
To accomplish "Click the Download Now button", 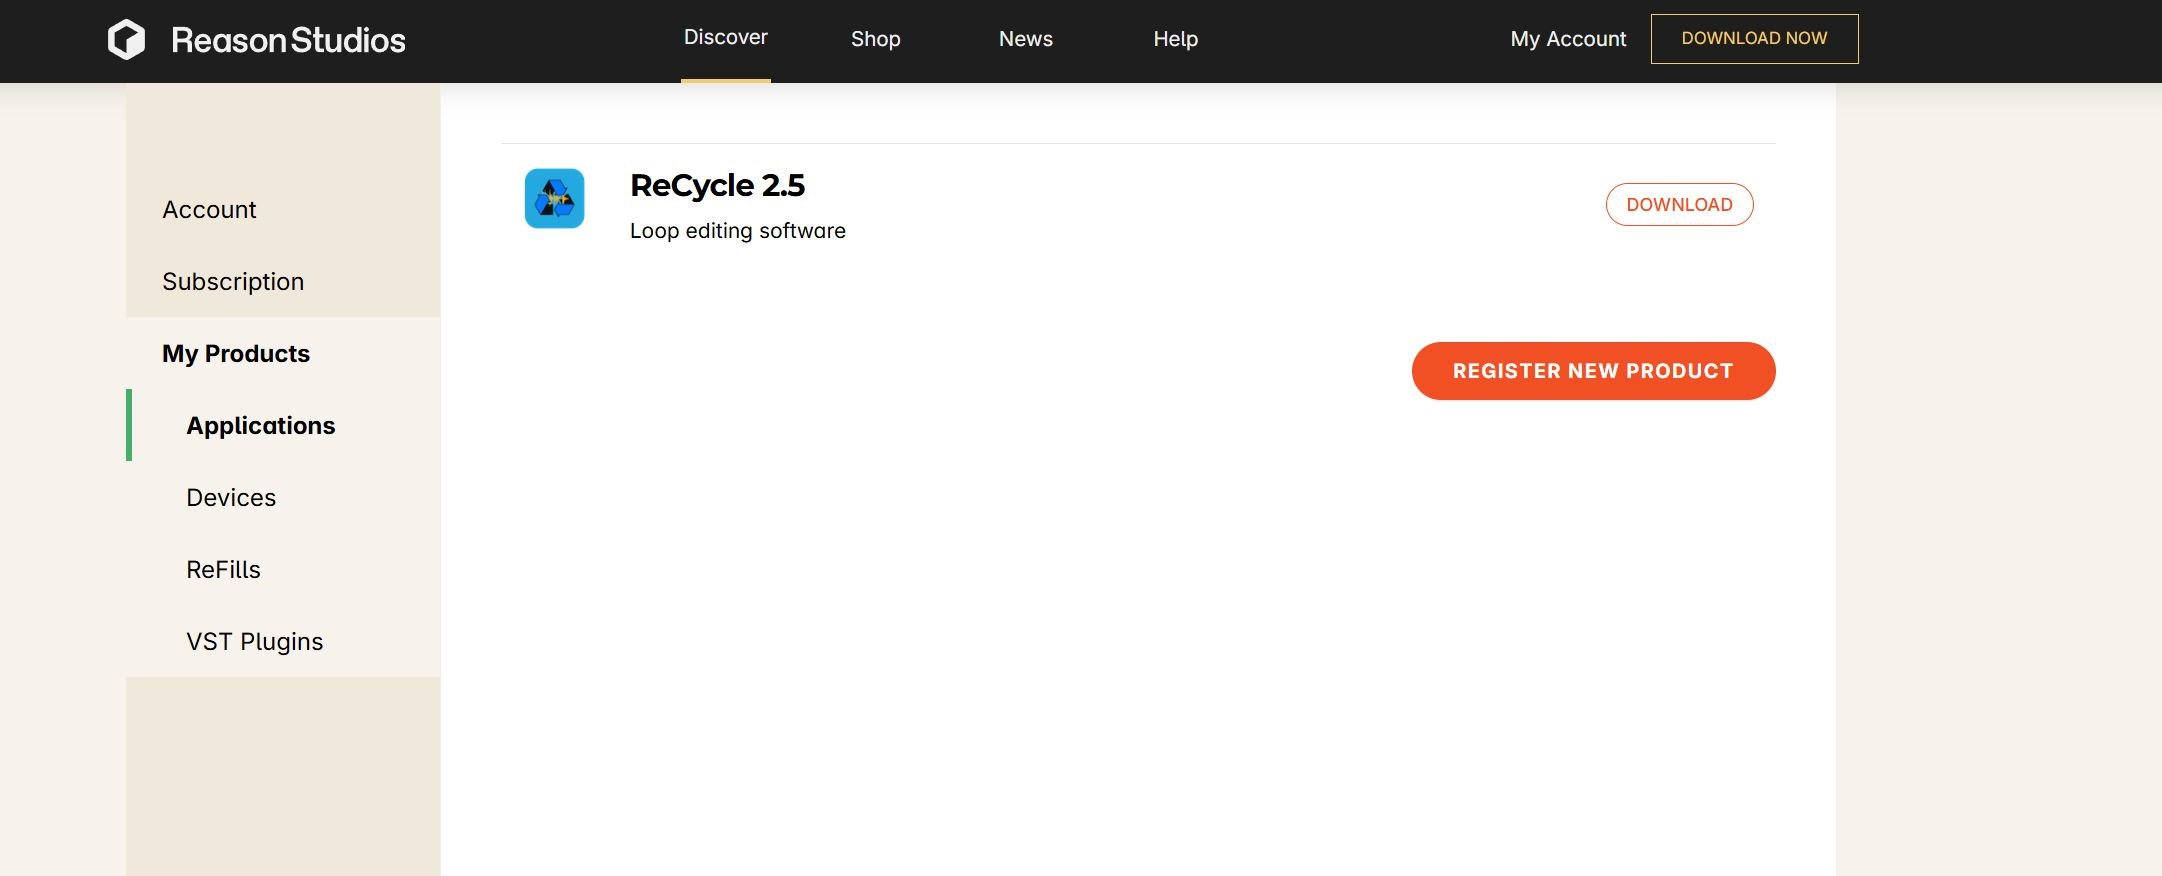I will [1755, 39].
